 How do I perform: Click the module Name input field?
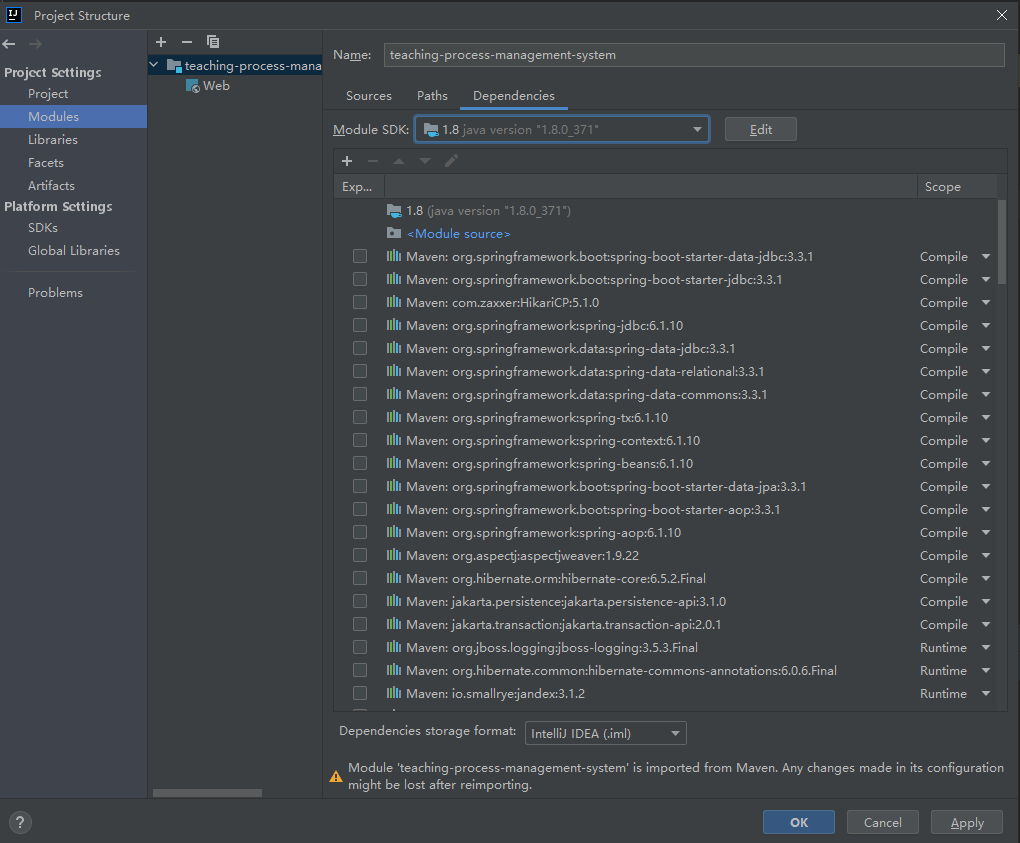694,55
